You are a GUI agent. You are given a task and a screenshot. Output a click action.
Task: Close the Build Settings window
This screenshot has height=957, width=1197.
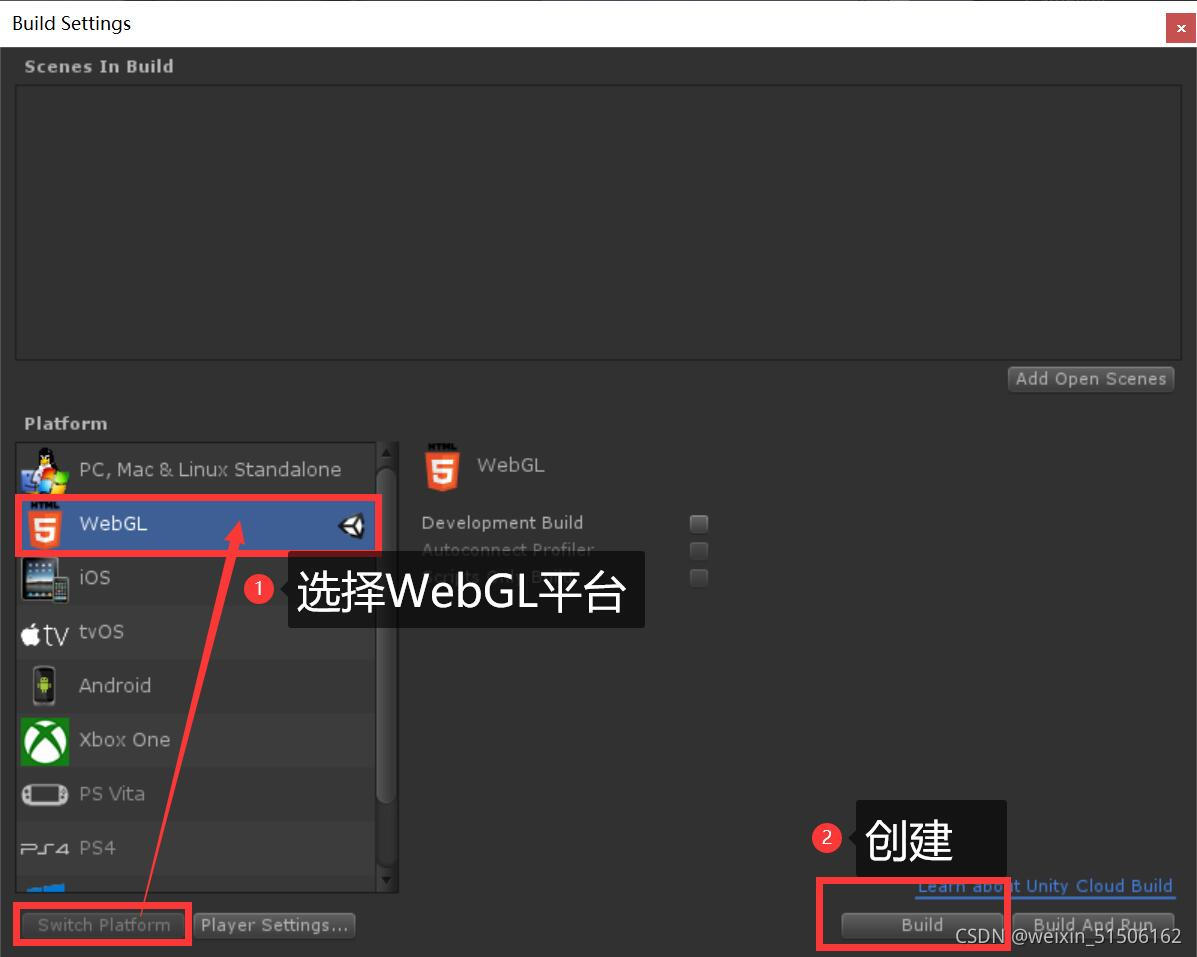(x=1180, y=28)
